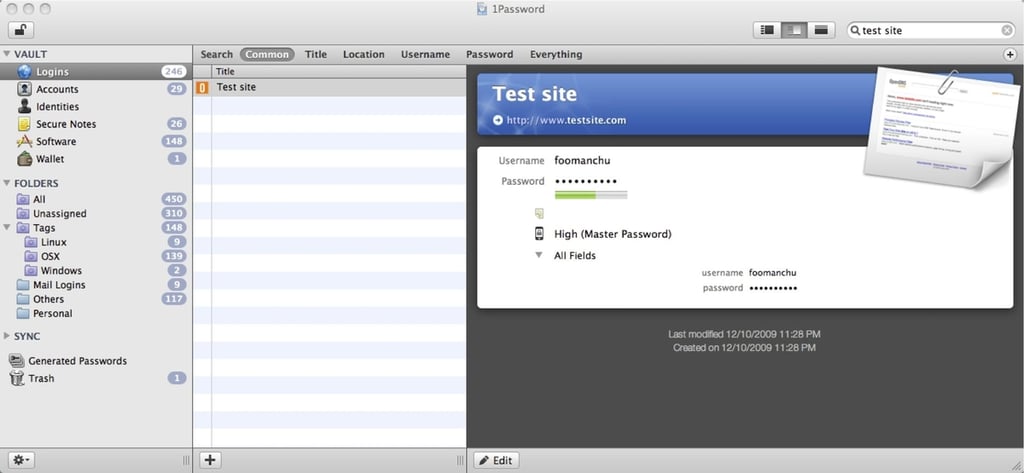Click the magnifier icon in search field
The image size is (1024, 473).
click(x=856, y=30)
